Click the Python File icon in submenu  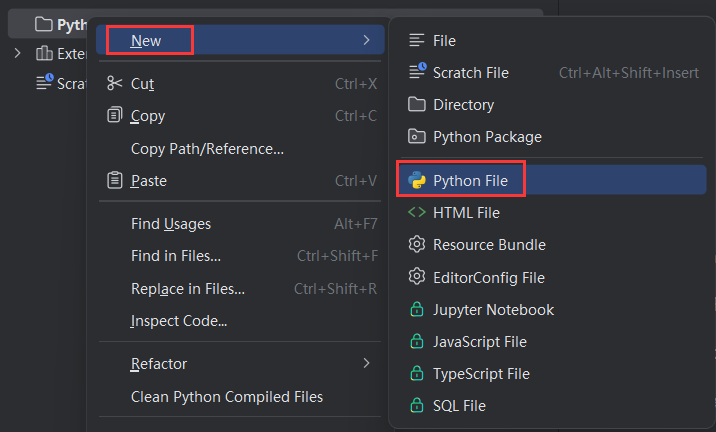pos(417,181)
